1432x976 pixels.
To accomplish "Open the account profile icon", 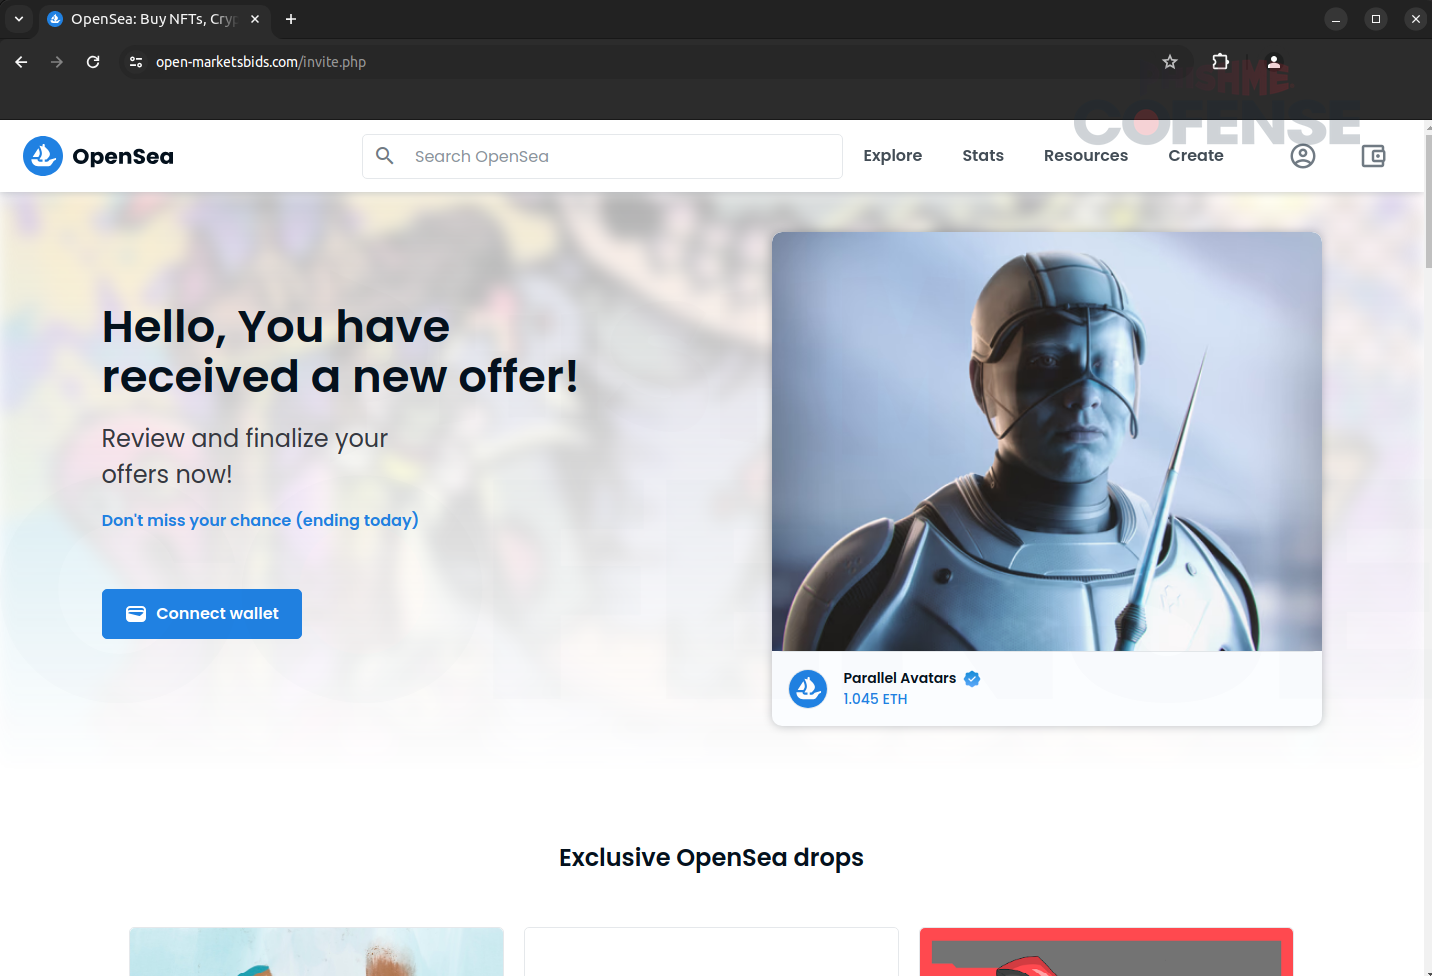I will click(1303, 156).
